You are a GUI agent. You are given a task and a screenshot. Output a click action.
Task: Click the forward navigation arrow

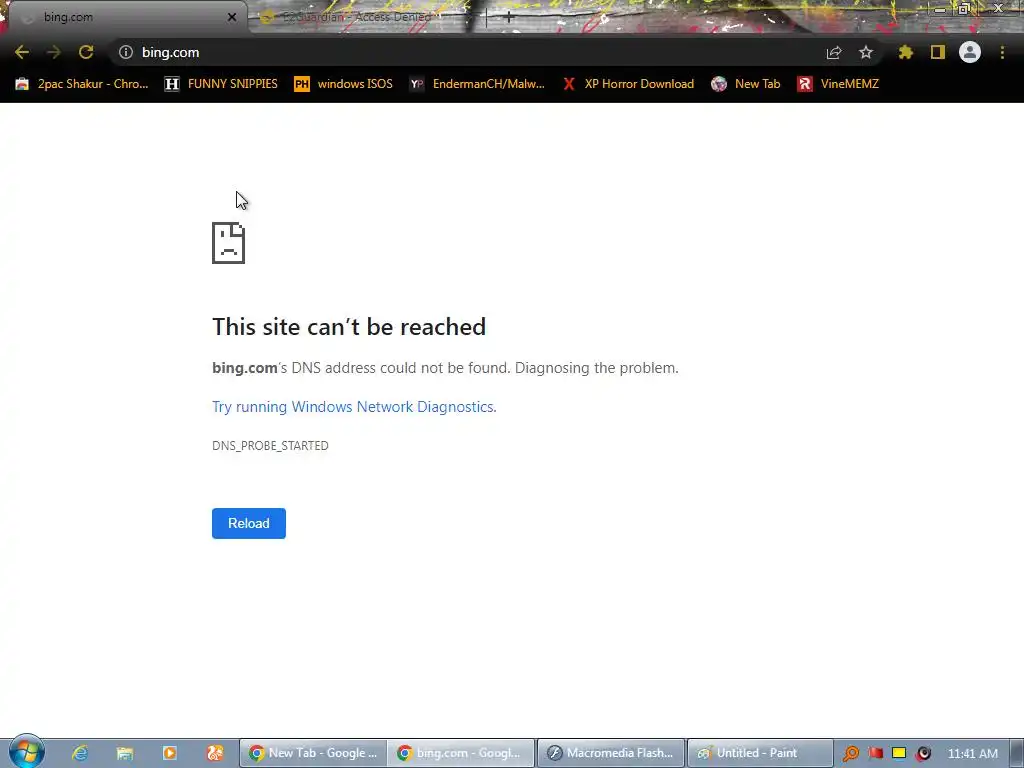(54, 52)
